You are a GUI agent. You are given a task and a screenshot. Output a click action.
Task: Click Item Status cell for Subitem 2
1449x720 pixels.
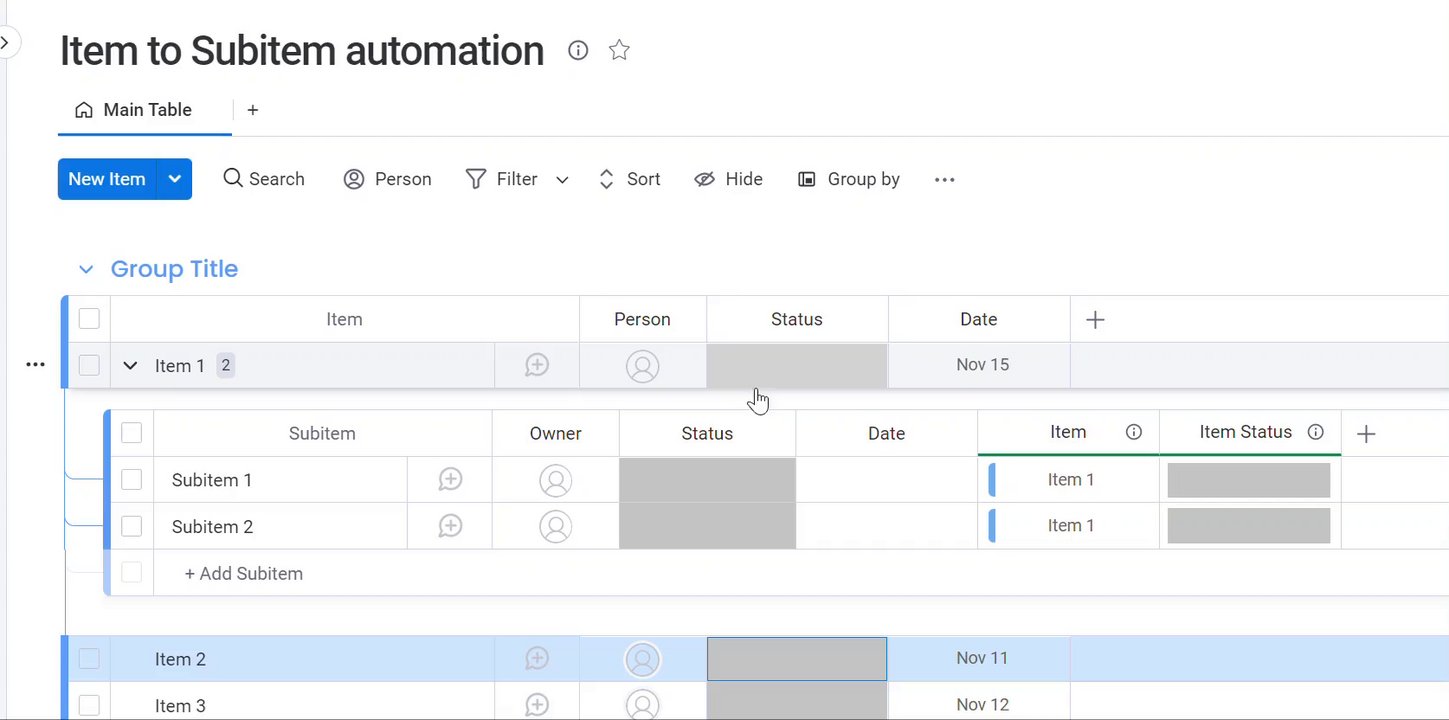click(x=1249, y=526)
